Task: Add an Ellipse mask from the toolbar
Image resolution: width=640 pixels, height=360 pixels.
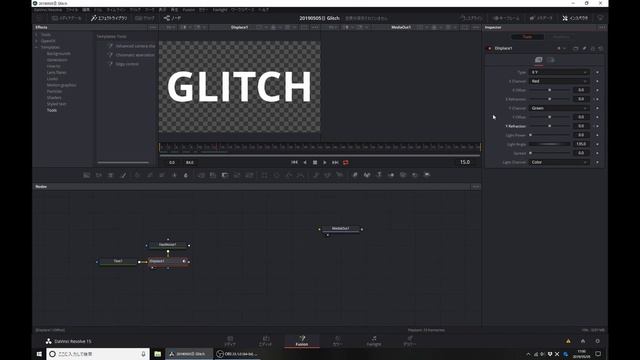Action: (x=277, y=175)
